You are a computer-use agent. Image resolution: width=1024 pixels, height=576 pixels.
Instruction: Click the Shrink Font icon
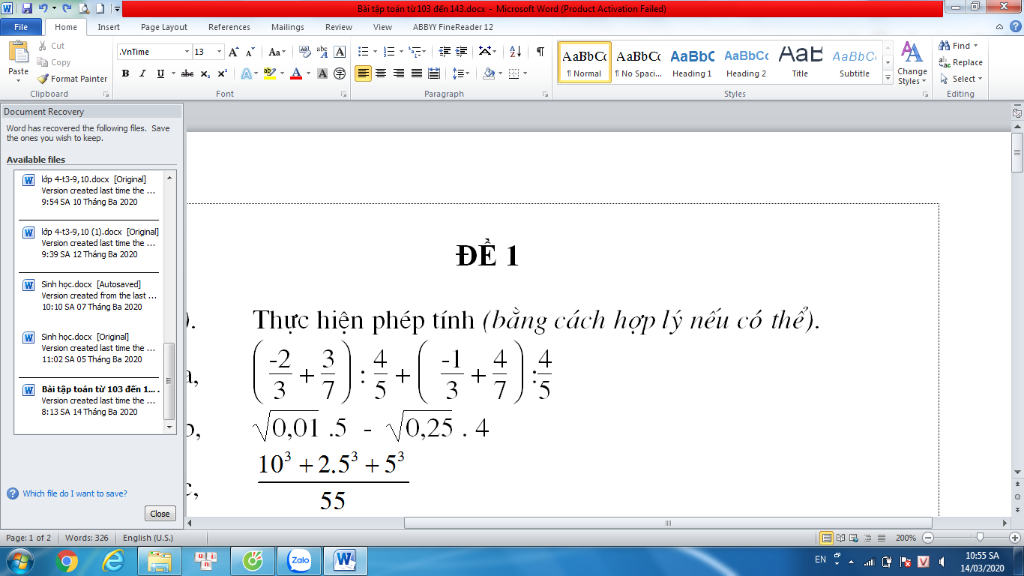(249, 52)
